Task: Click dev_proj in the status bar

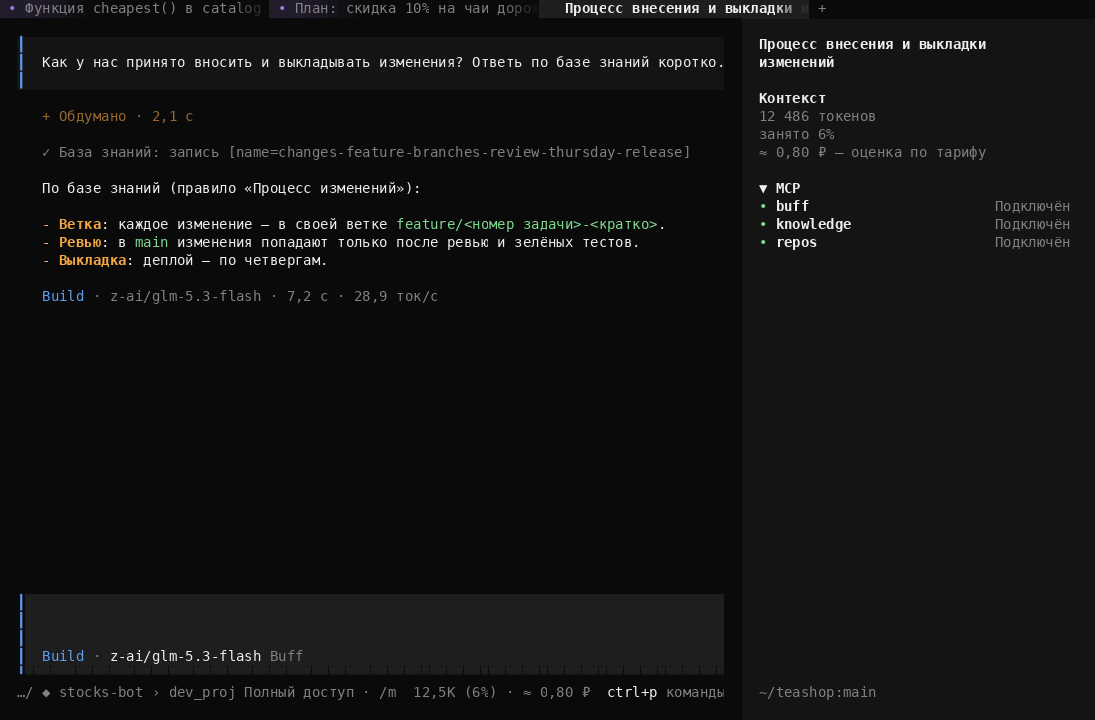Action: click(x=202, y=693)
